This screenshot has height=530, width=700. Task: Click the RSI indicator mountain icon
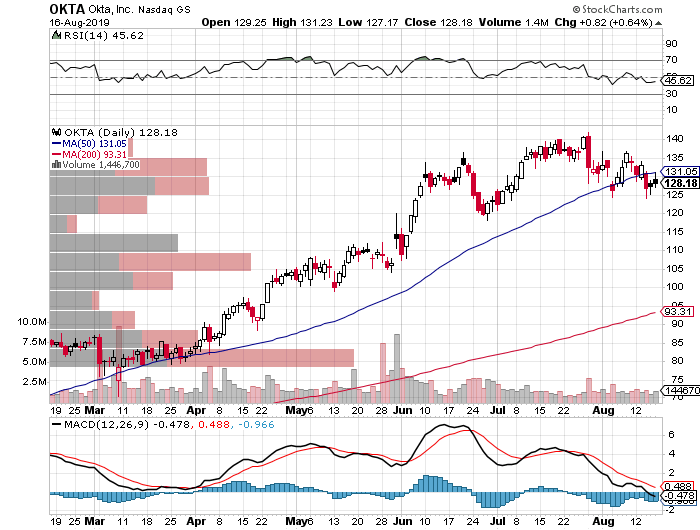pos(56,35)
